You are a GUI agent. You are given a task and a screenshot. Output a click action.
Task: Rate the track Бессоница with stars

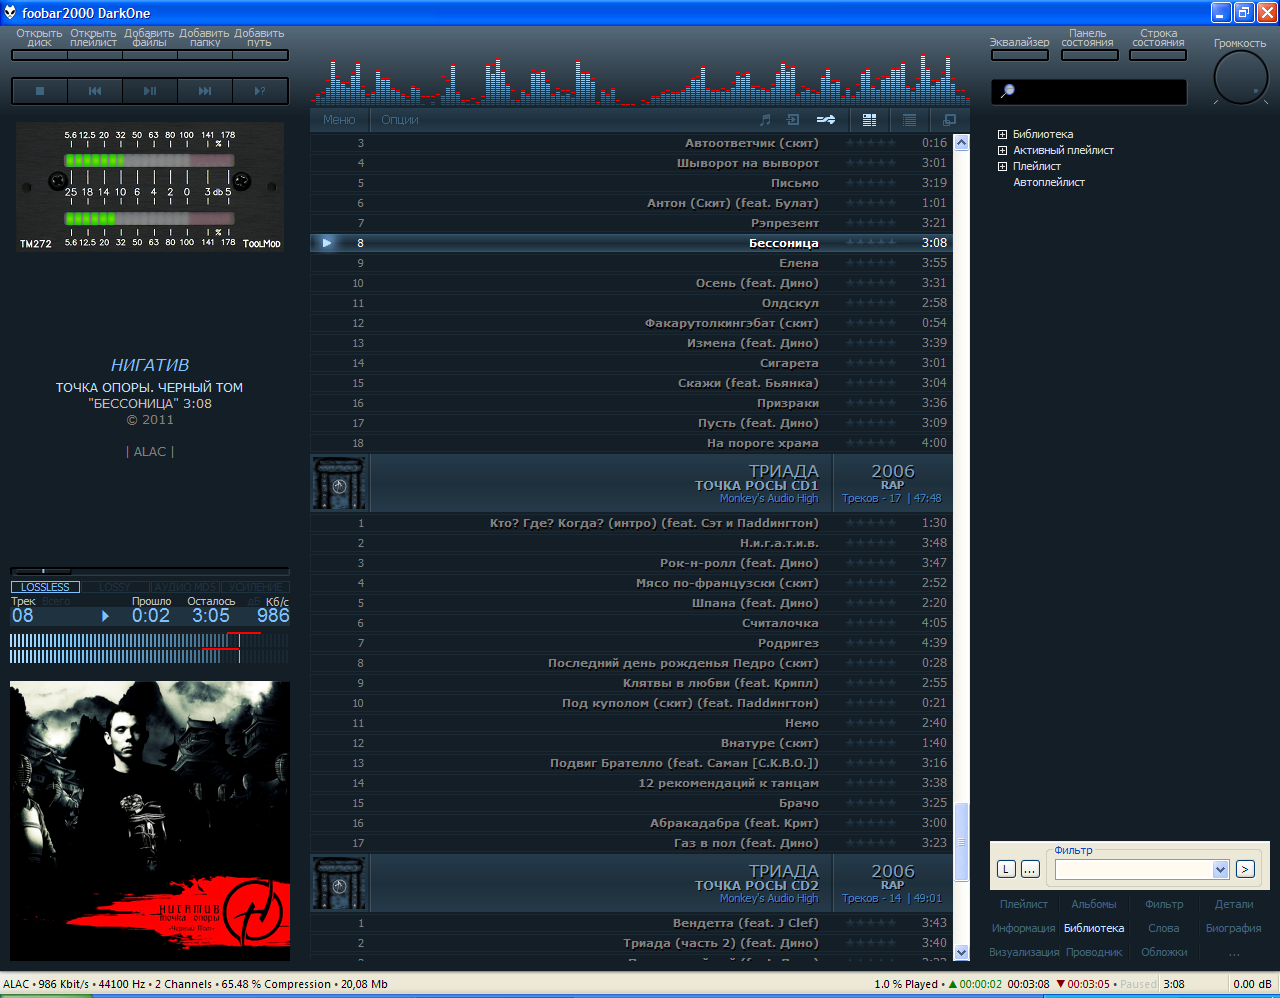click(871, 243)
